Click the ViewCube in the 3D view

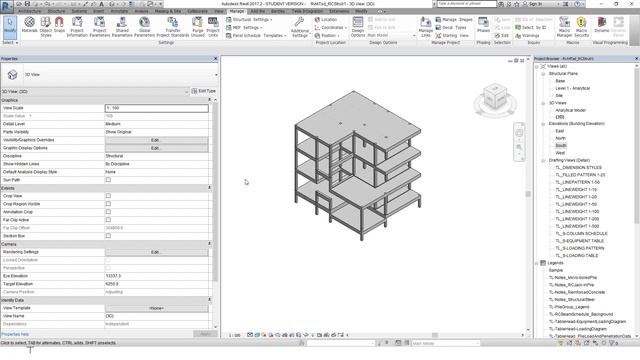coord(495,97)
